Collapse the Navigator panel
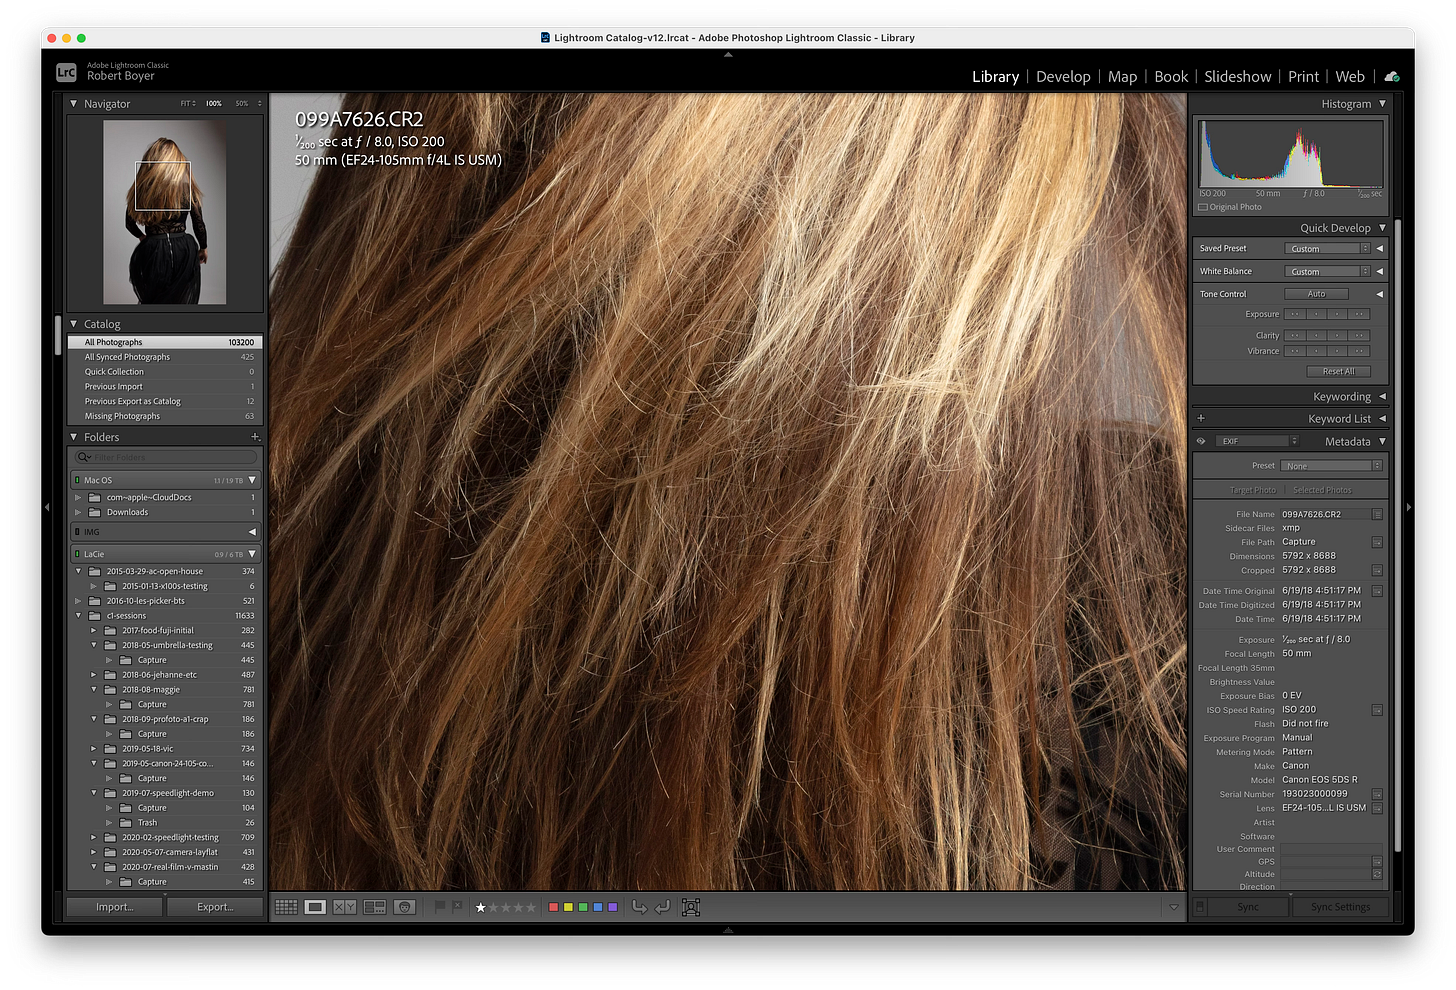Viewport: 1456px width, 990px height. coord(73,103)
